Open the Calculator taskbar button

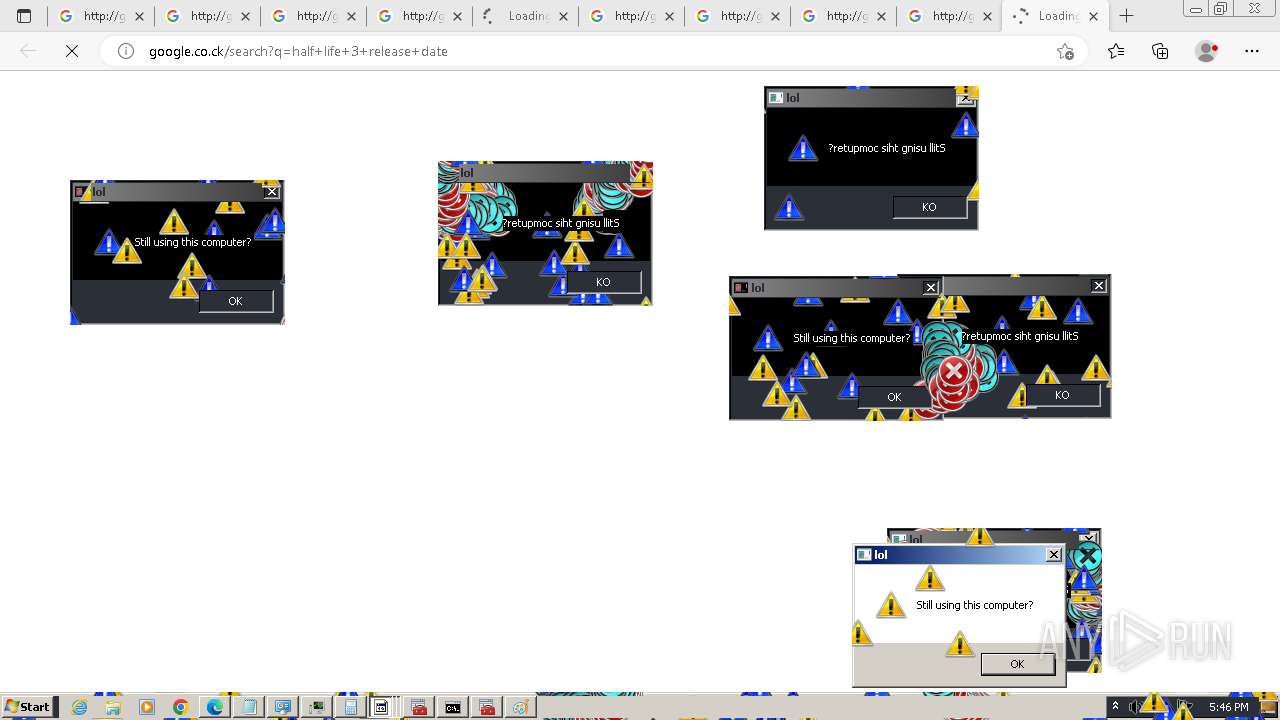click(351, 707)
